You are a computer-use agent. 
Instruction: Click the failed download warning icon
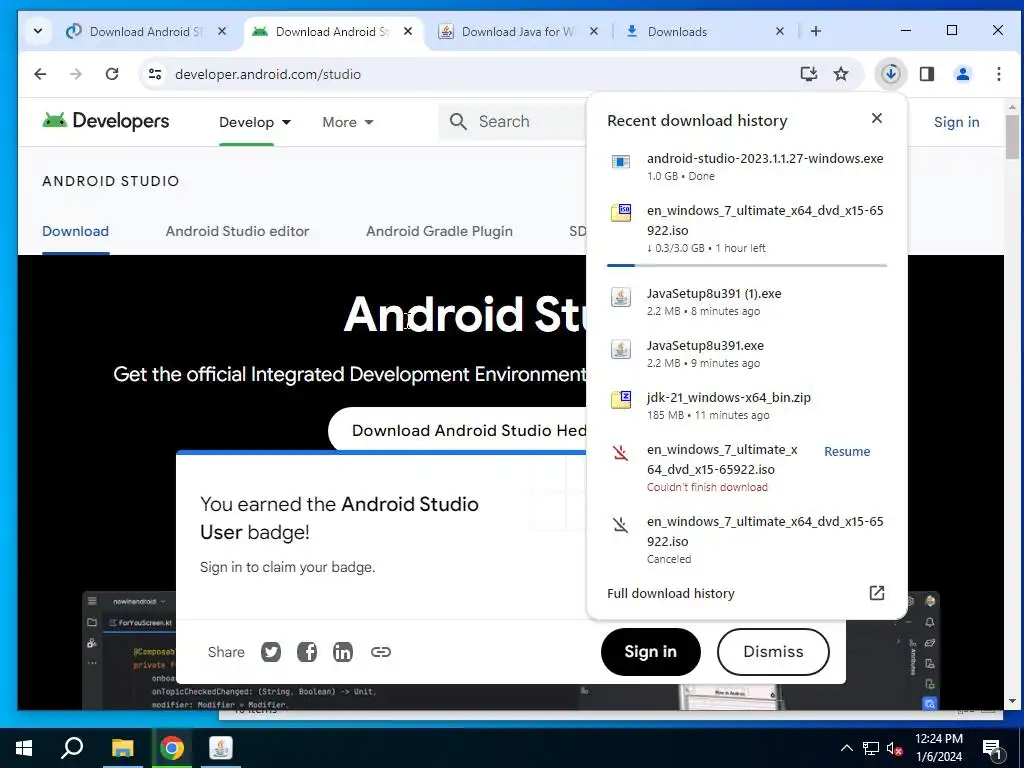[x=620, y=452]
